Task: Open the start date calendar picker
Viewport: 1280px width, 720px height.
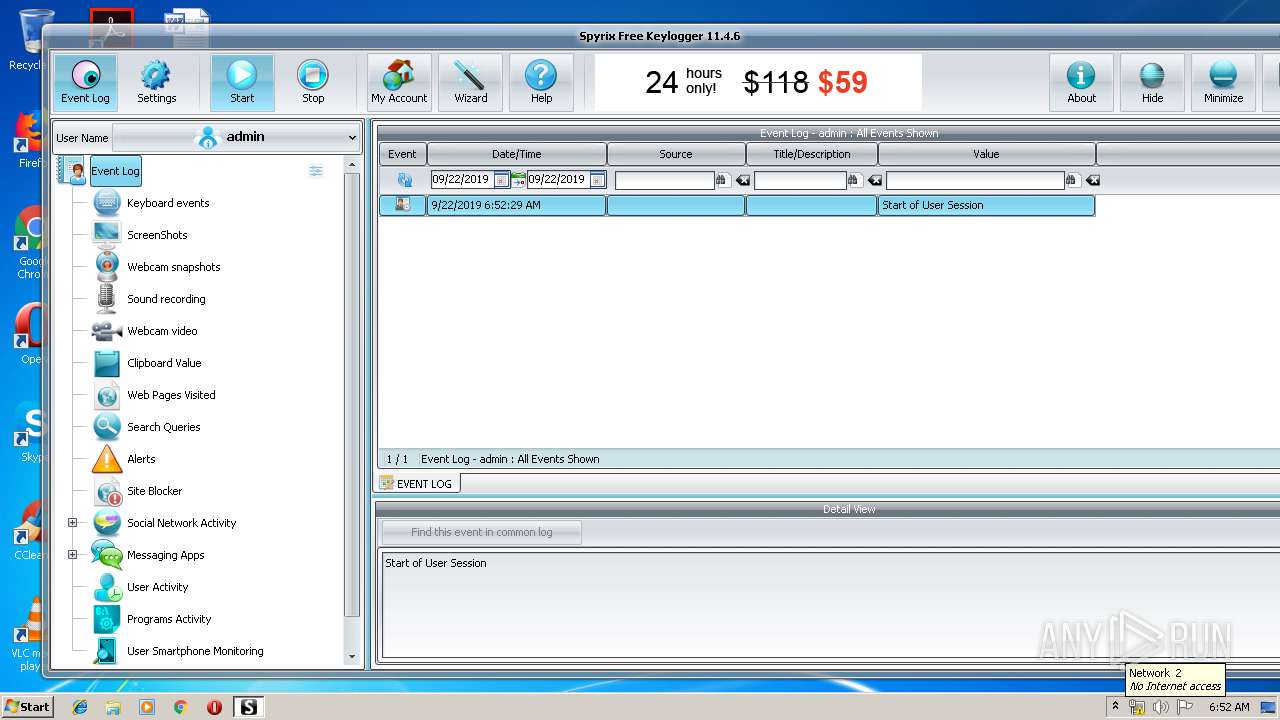Action: [501, 180]
